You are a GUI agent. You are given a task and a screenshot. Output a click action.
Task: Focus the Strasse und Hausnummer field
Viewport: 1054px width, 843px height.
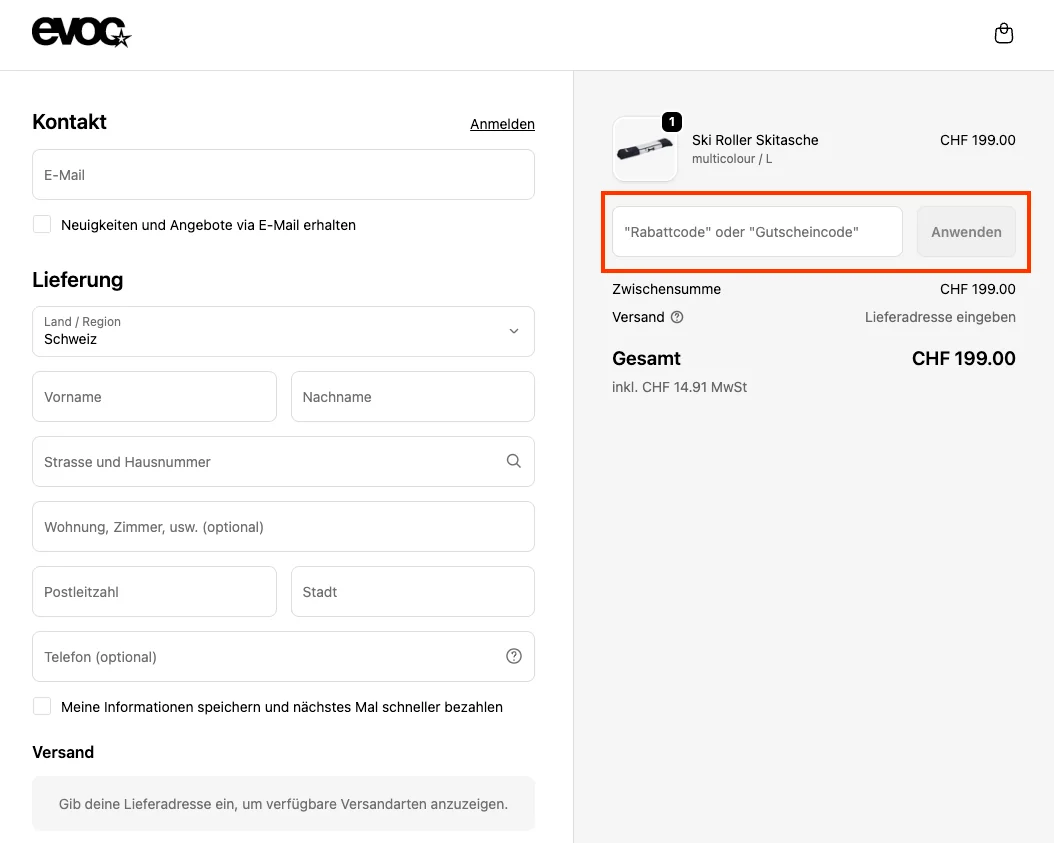point(265,462)
